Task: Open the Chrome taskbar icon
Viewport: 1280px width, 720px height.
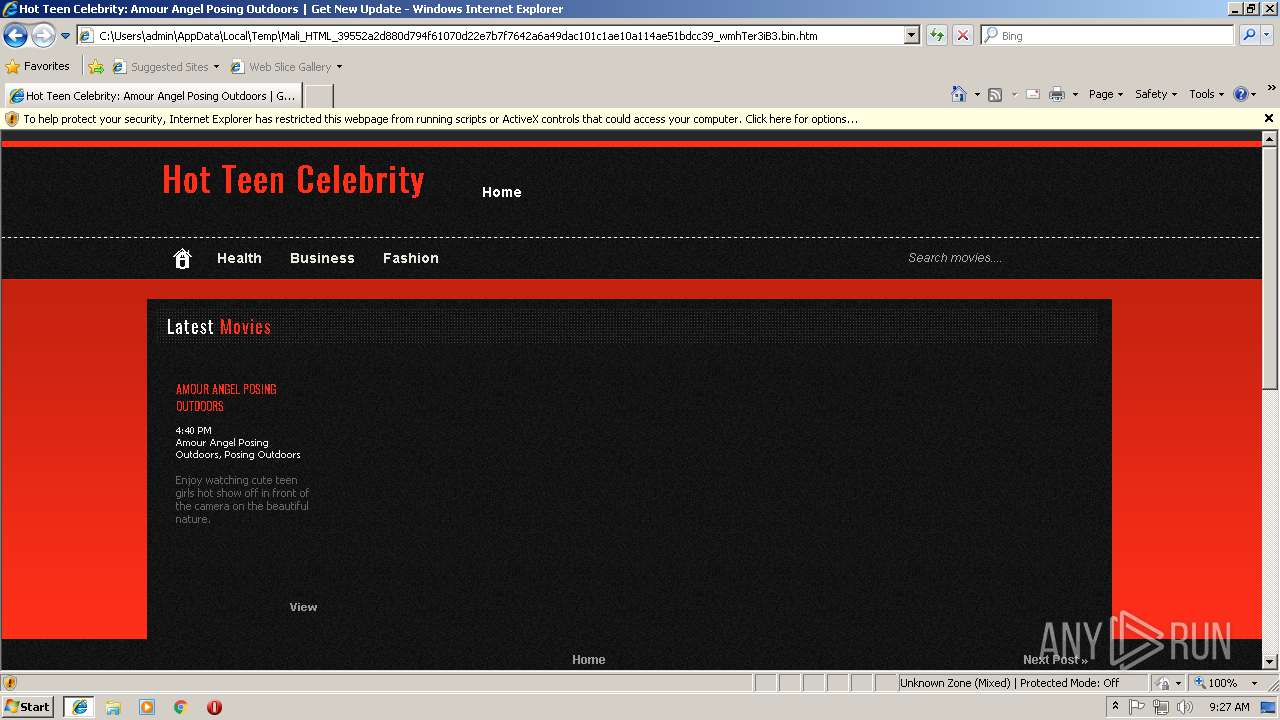Action: [181, 707]
